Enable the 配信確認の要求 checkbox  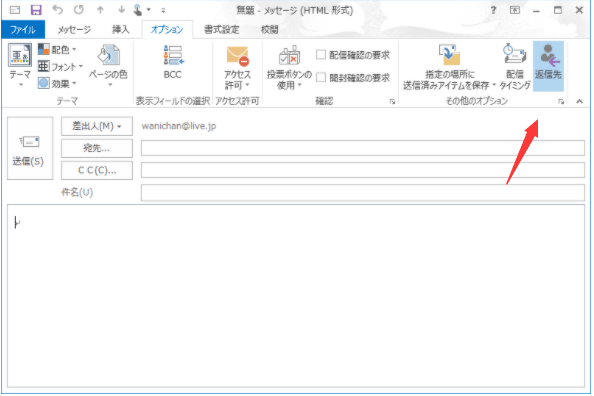[321, 55]
